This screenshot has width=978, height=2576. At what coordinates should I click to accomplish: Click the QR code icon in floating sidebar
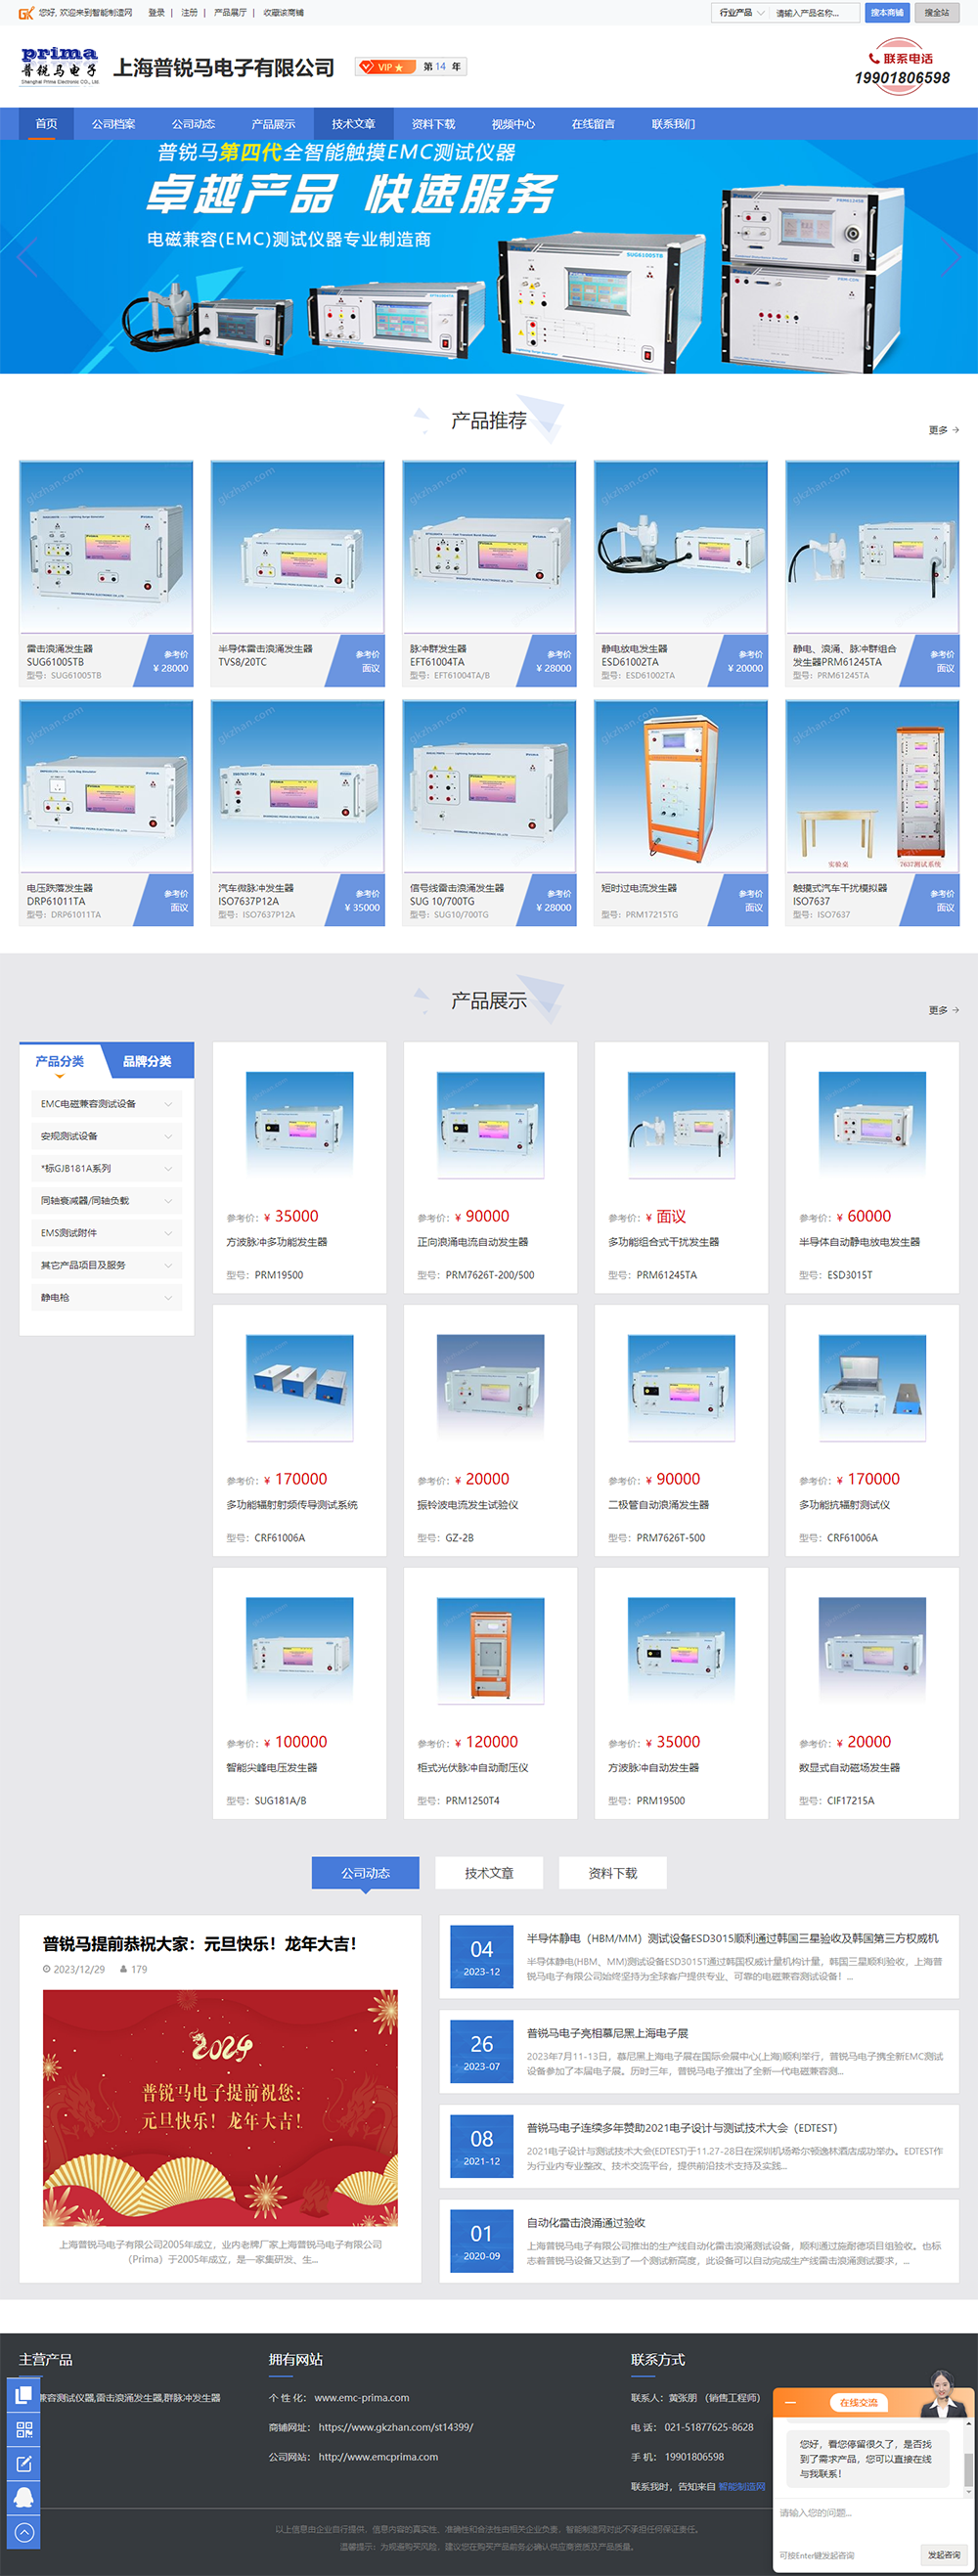[x=24, y=2429]
